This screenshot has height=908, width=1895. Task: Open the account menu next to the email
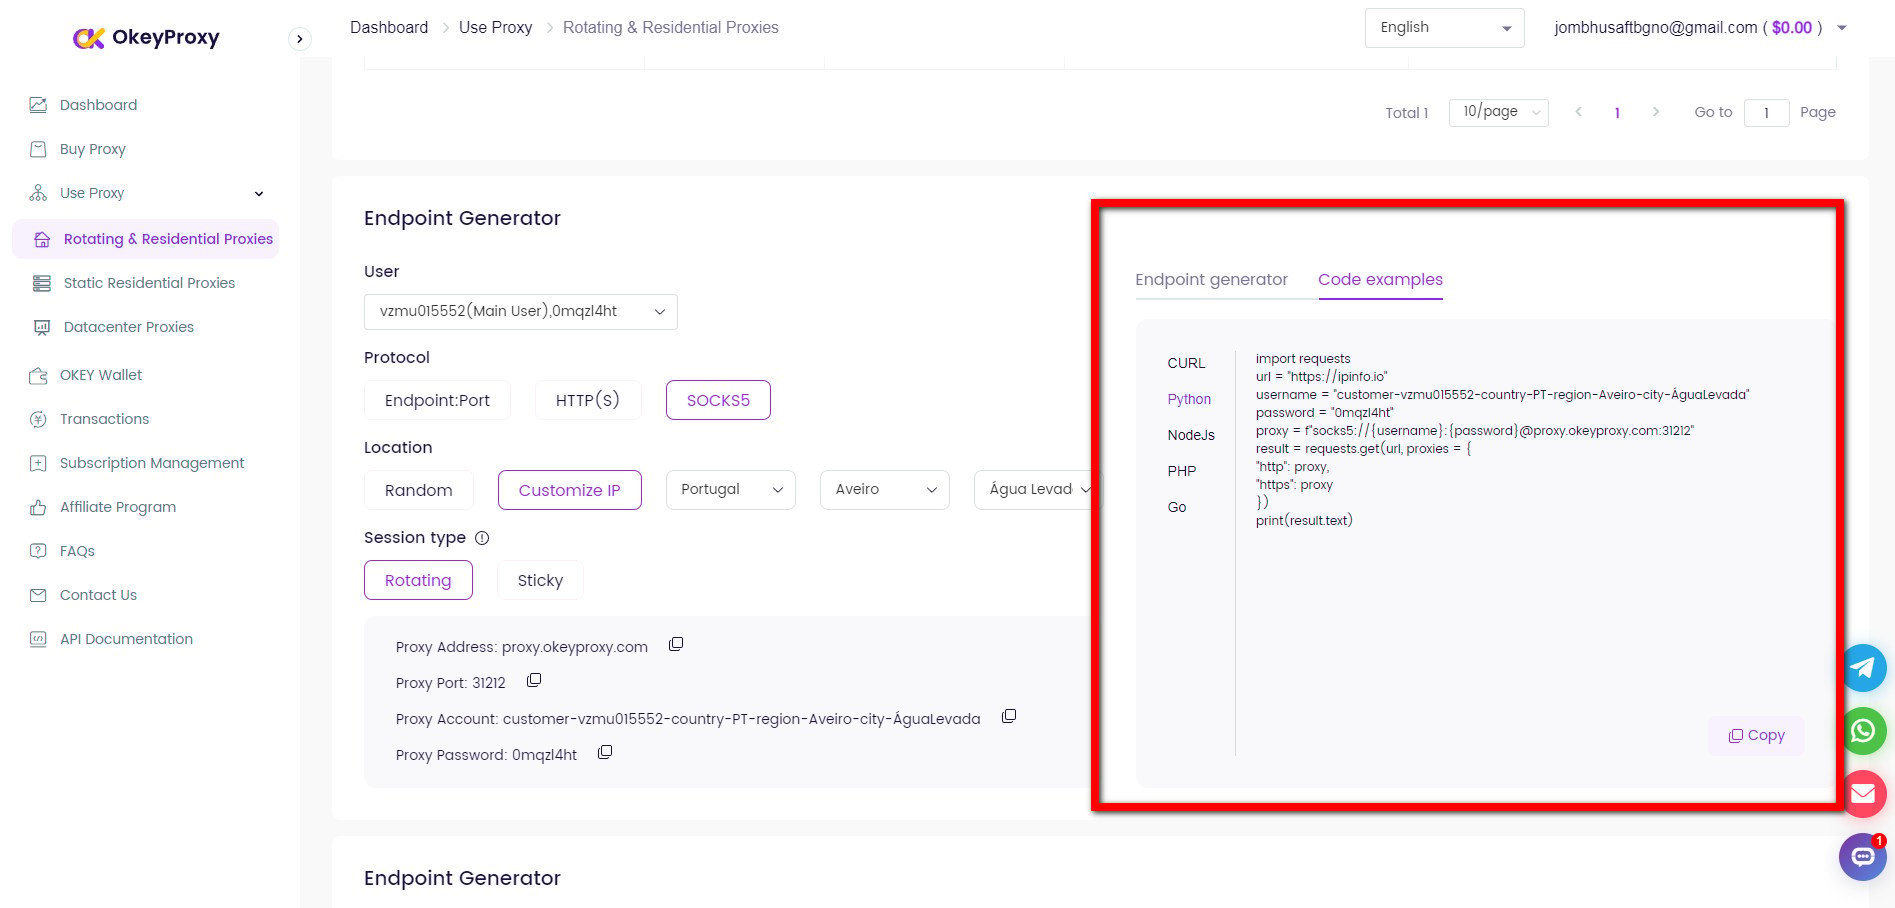pos(1842,28)
